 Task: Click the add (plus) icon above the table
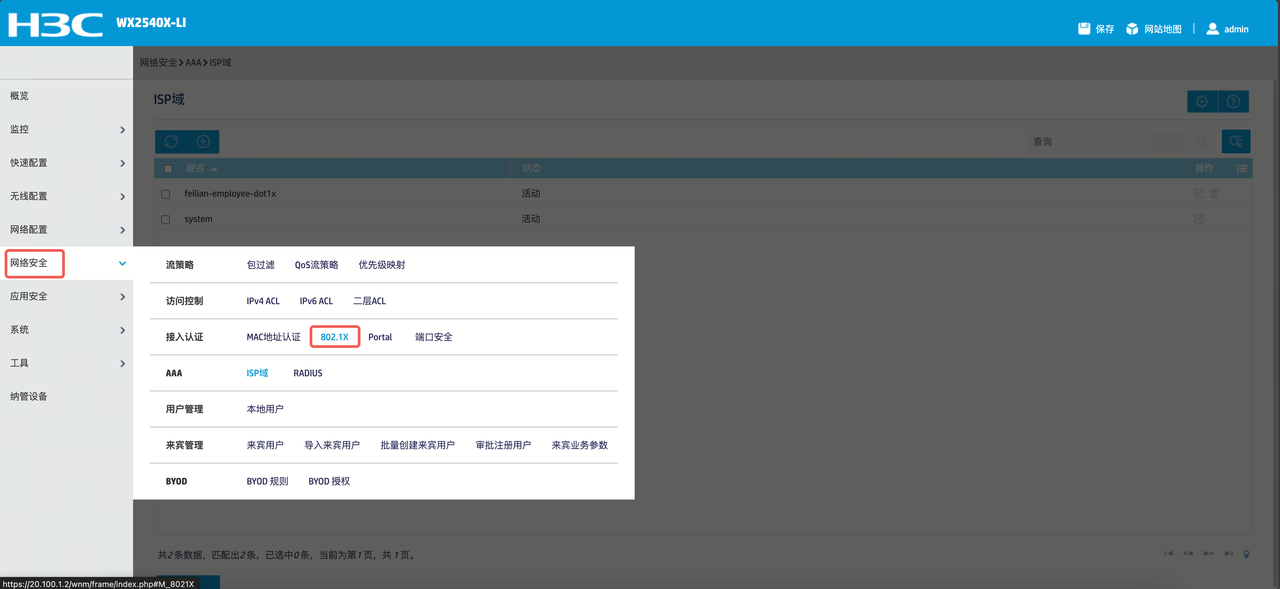[203, 142]
